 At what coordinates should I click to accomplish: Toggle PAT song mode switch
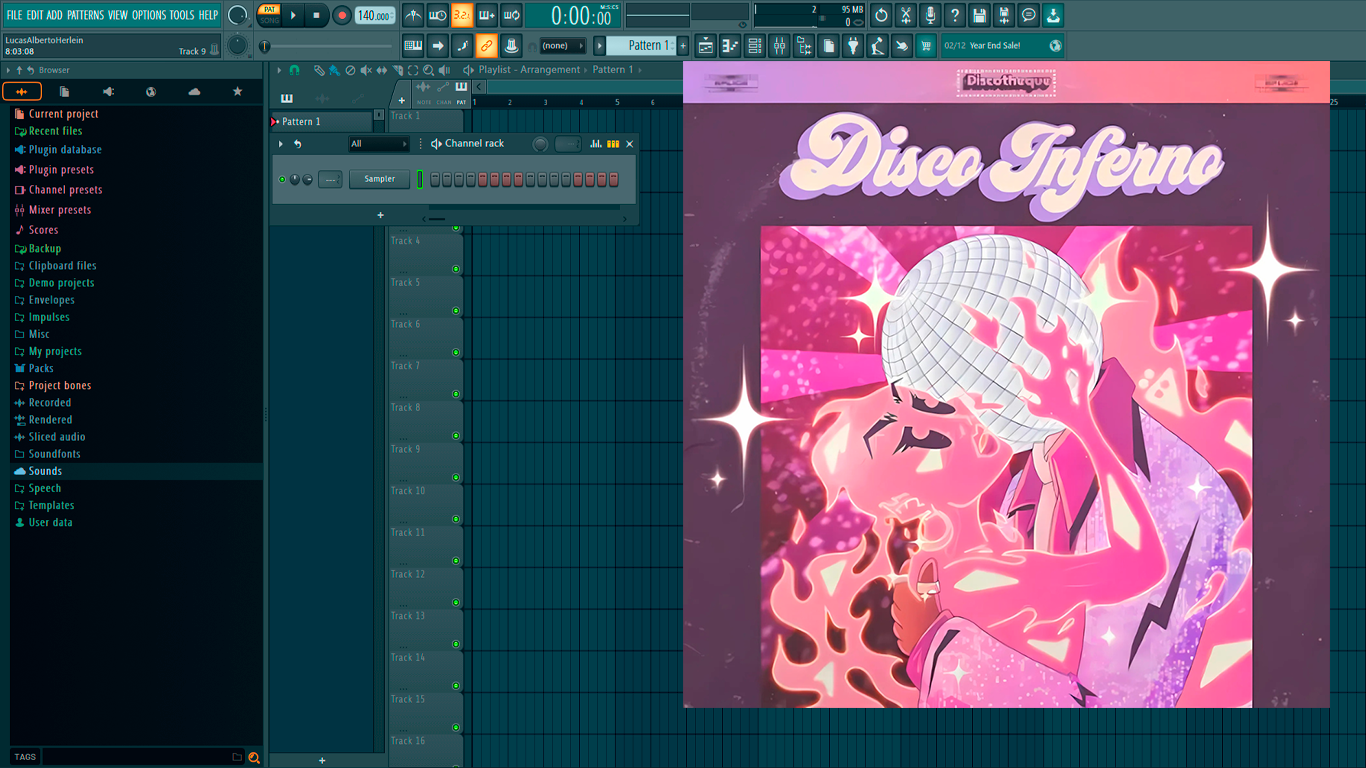[269, 15]
